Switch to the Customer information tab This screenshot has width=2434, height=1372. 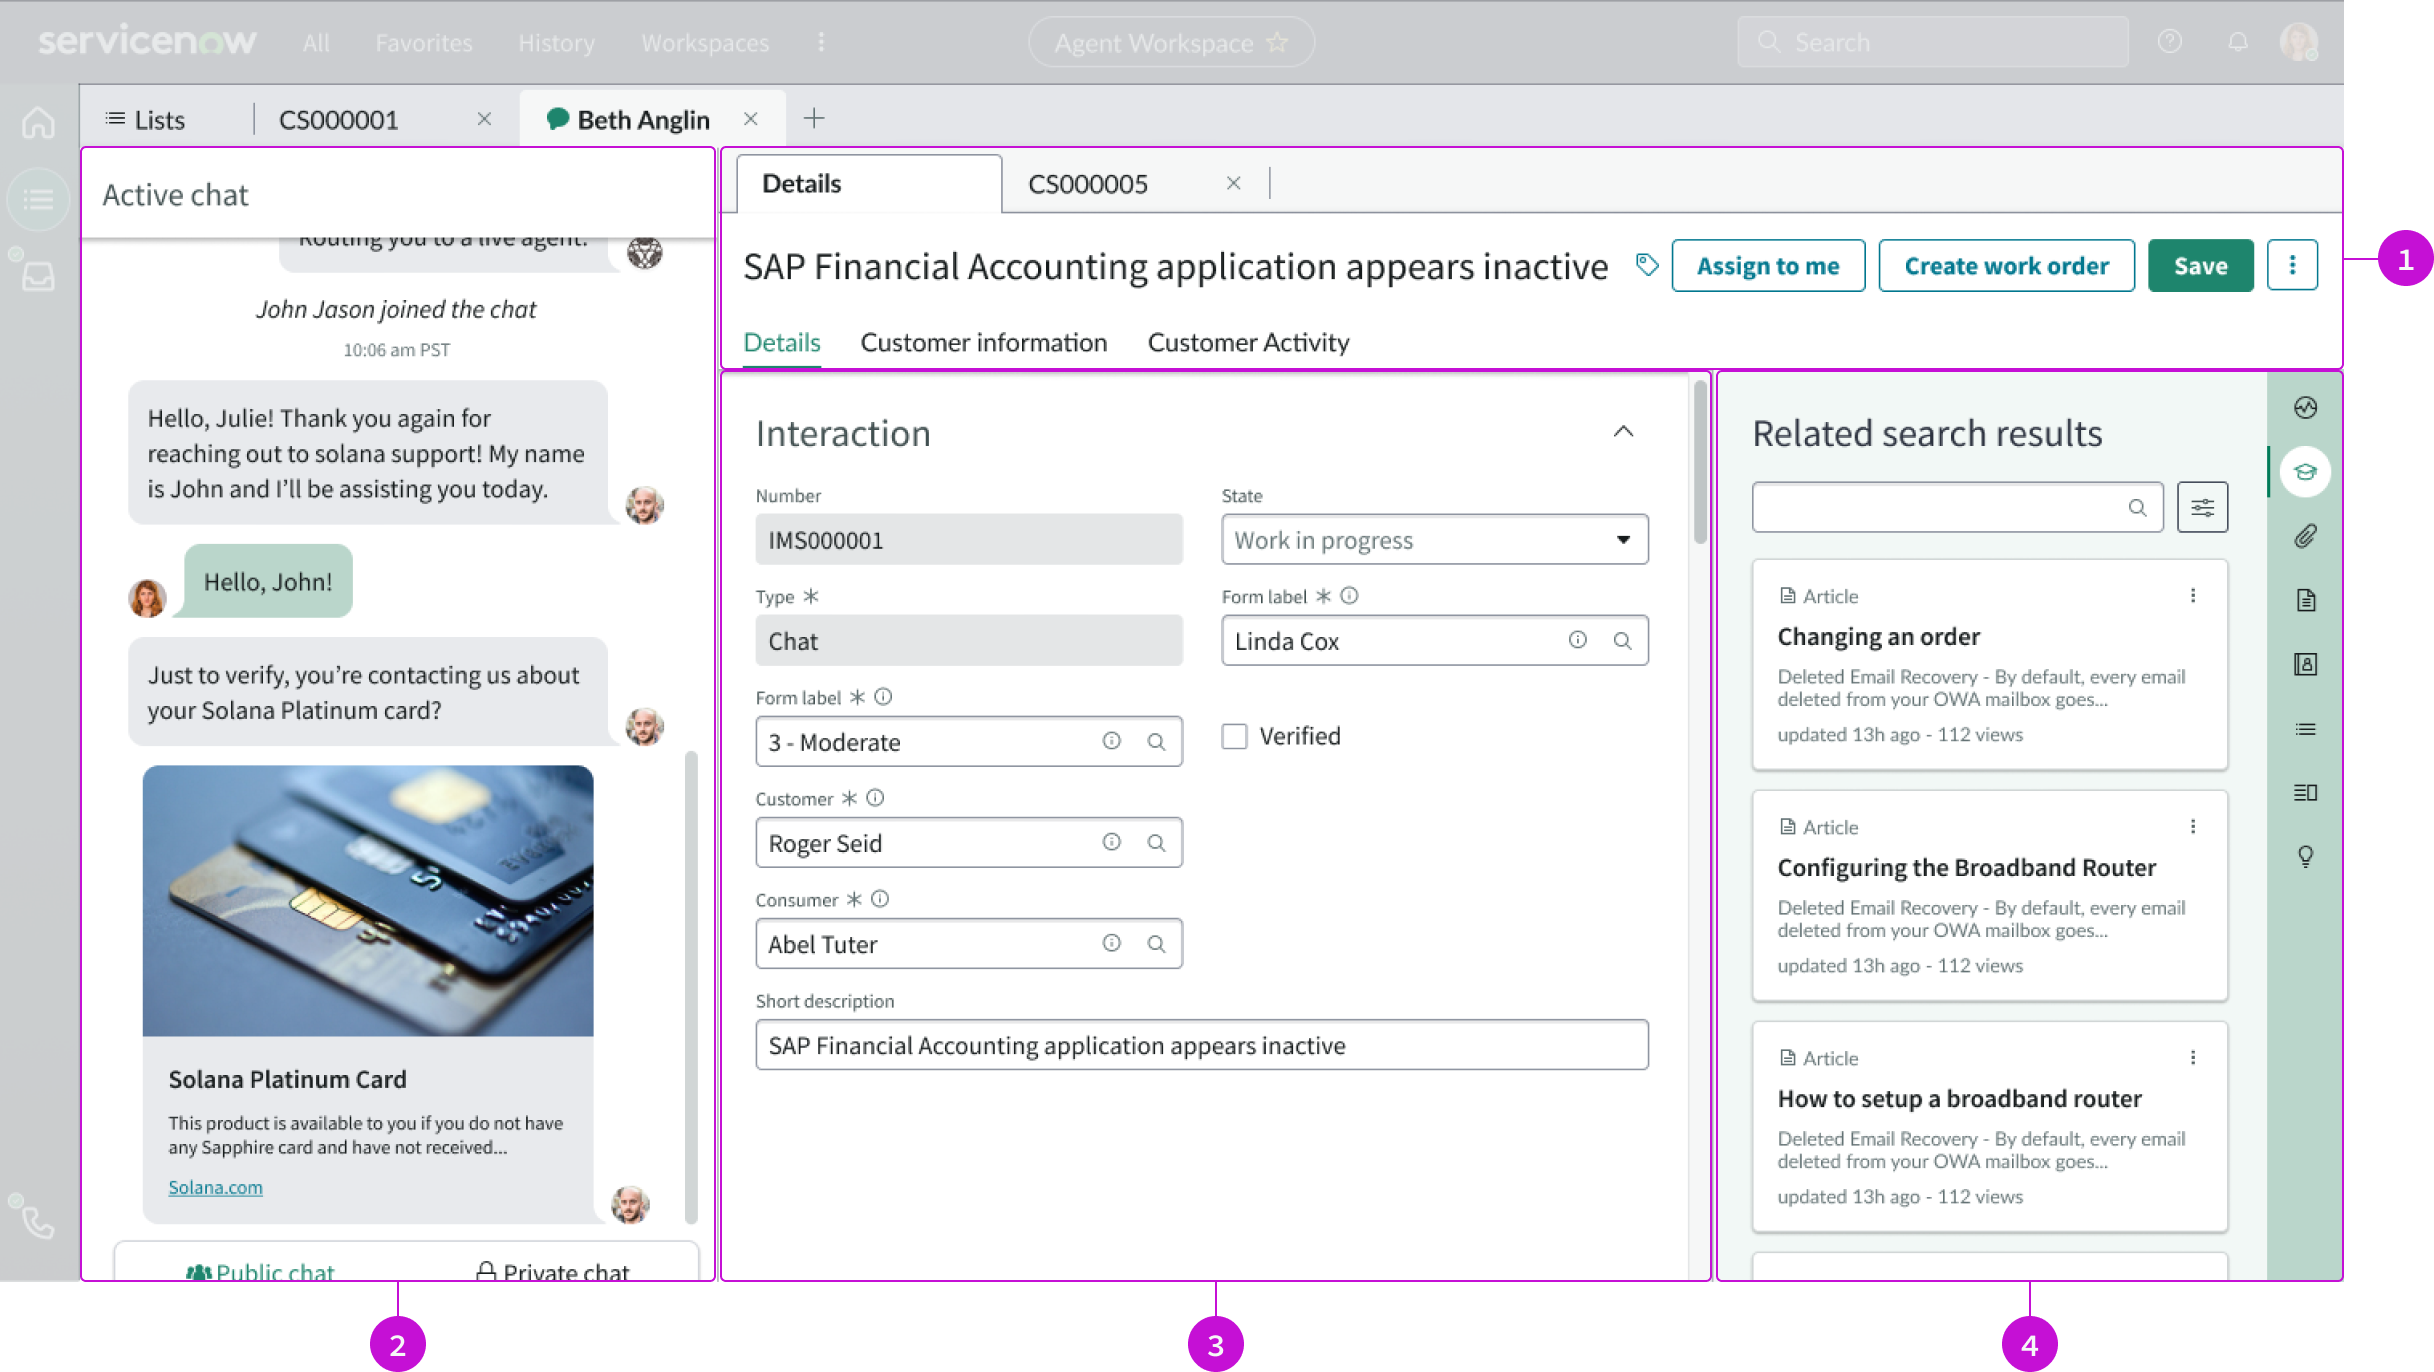pos(984,342)
